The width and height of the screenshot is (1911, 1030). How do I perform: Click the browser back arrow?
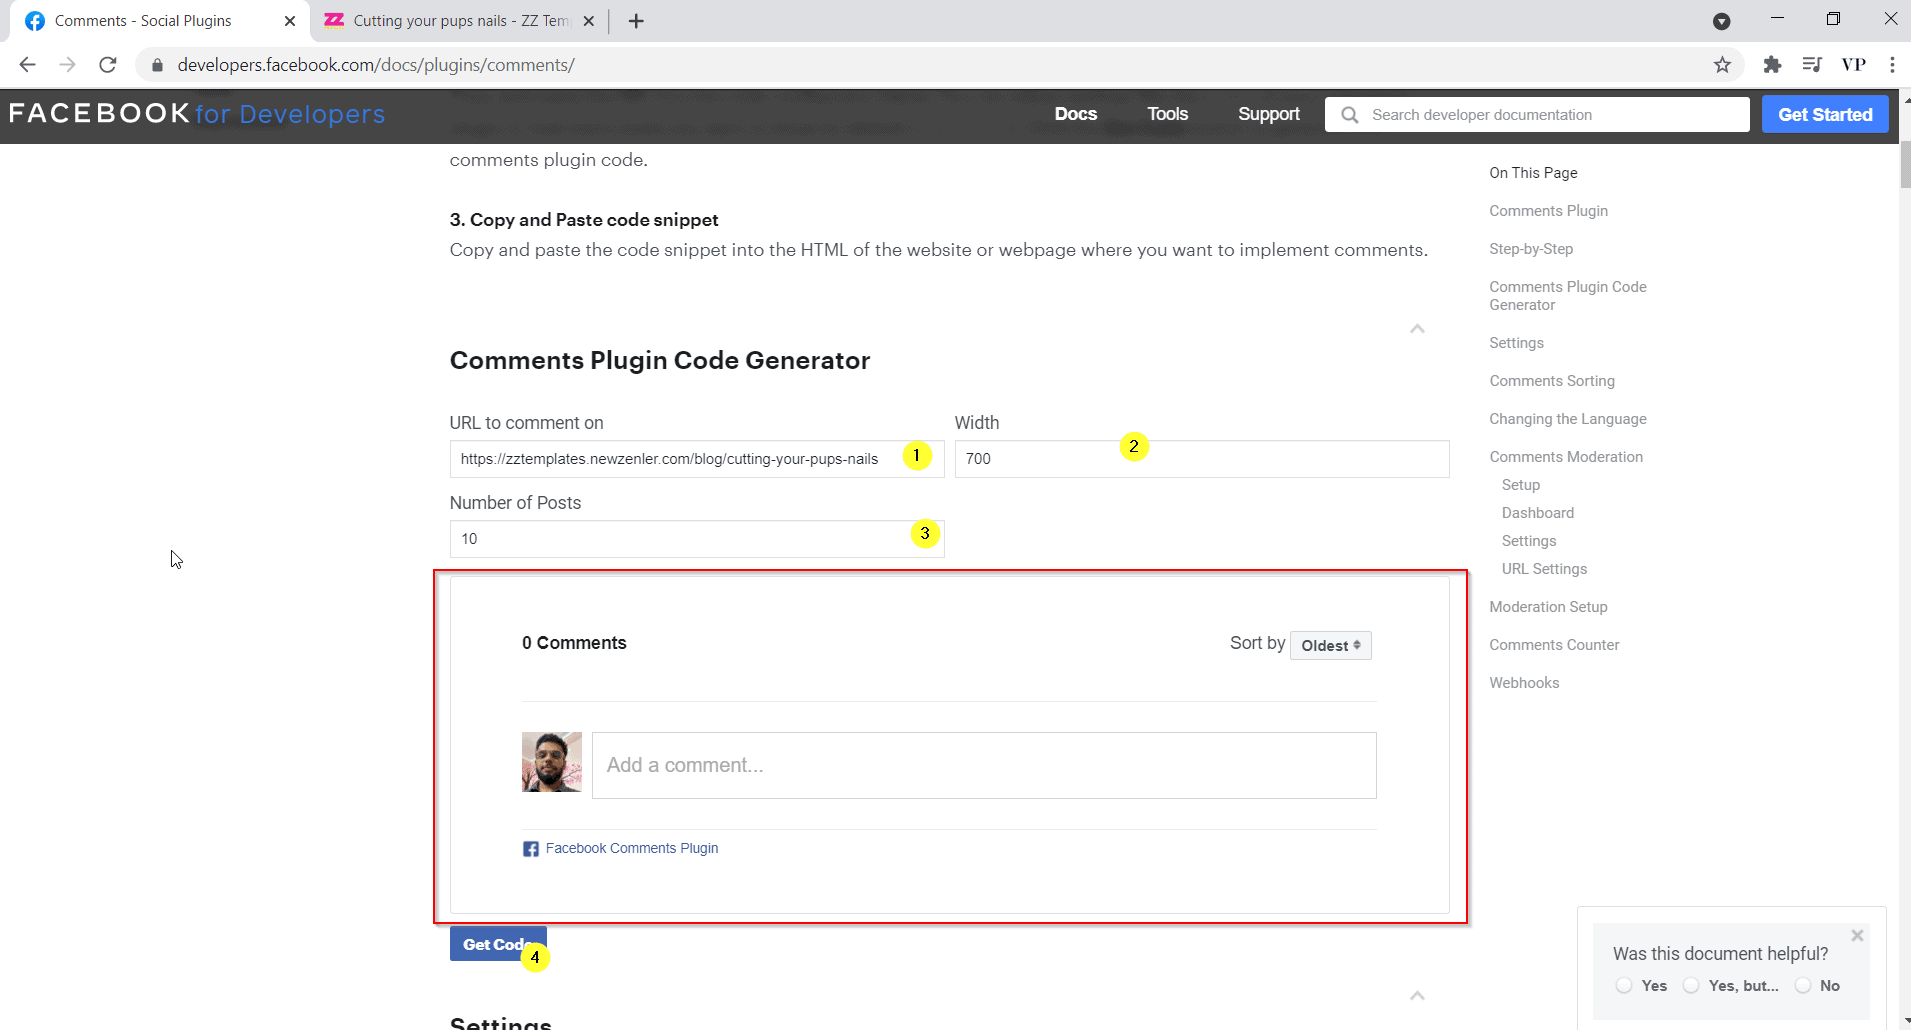pos(27,64)
